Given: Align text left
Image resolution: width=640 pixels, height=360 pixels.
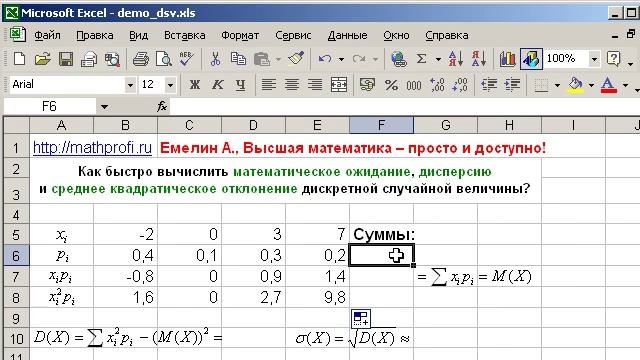Looking at the screenshot, I should coord(268,85).
